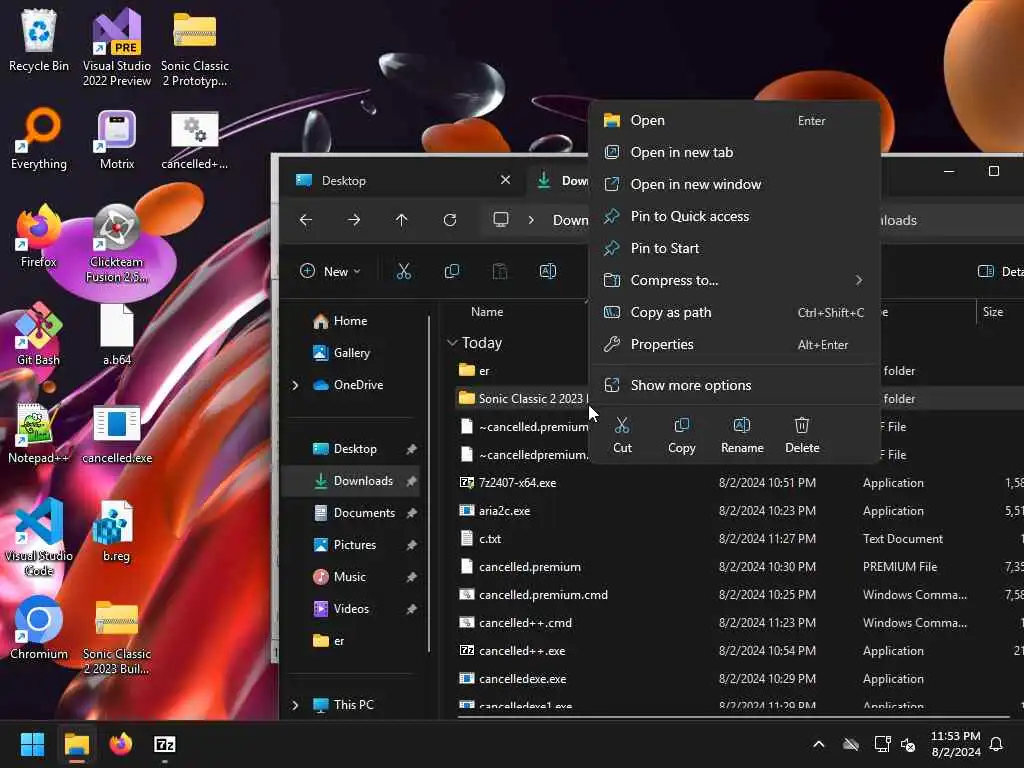Select the b.reg file on desktop

click(x=116, y=530)
